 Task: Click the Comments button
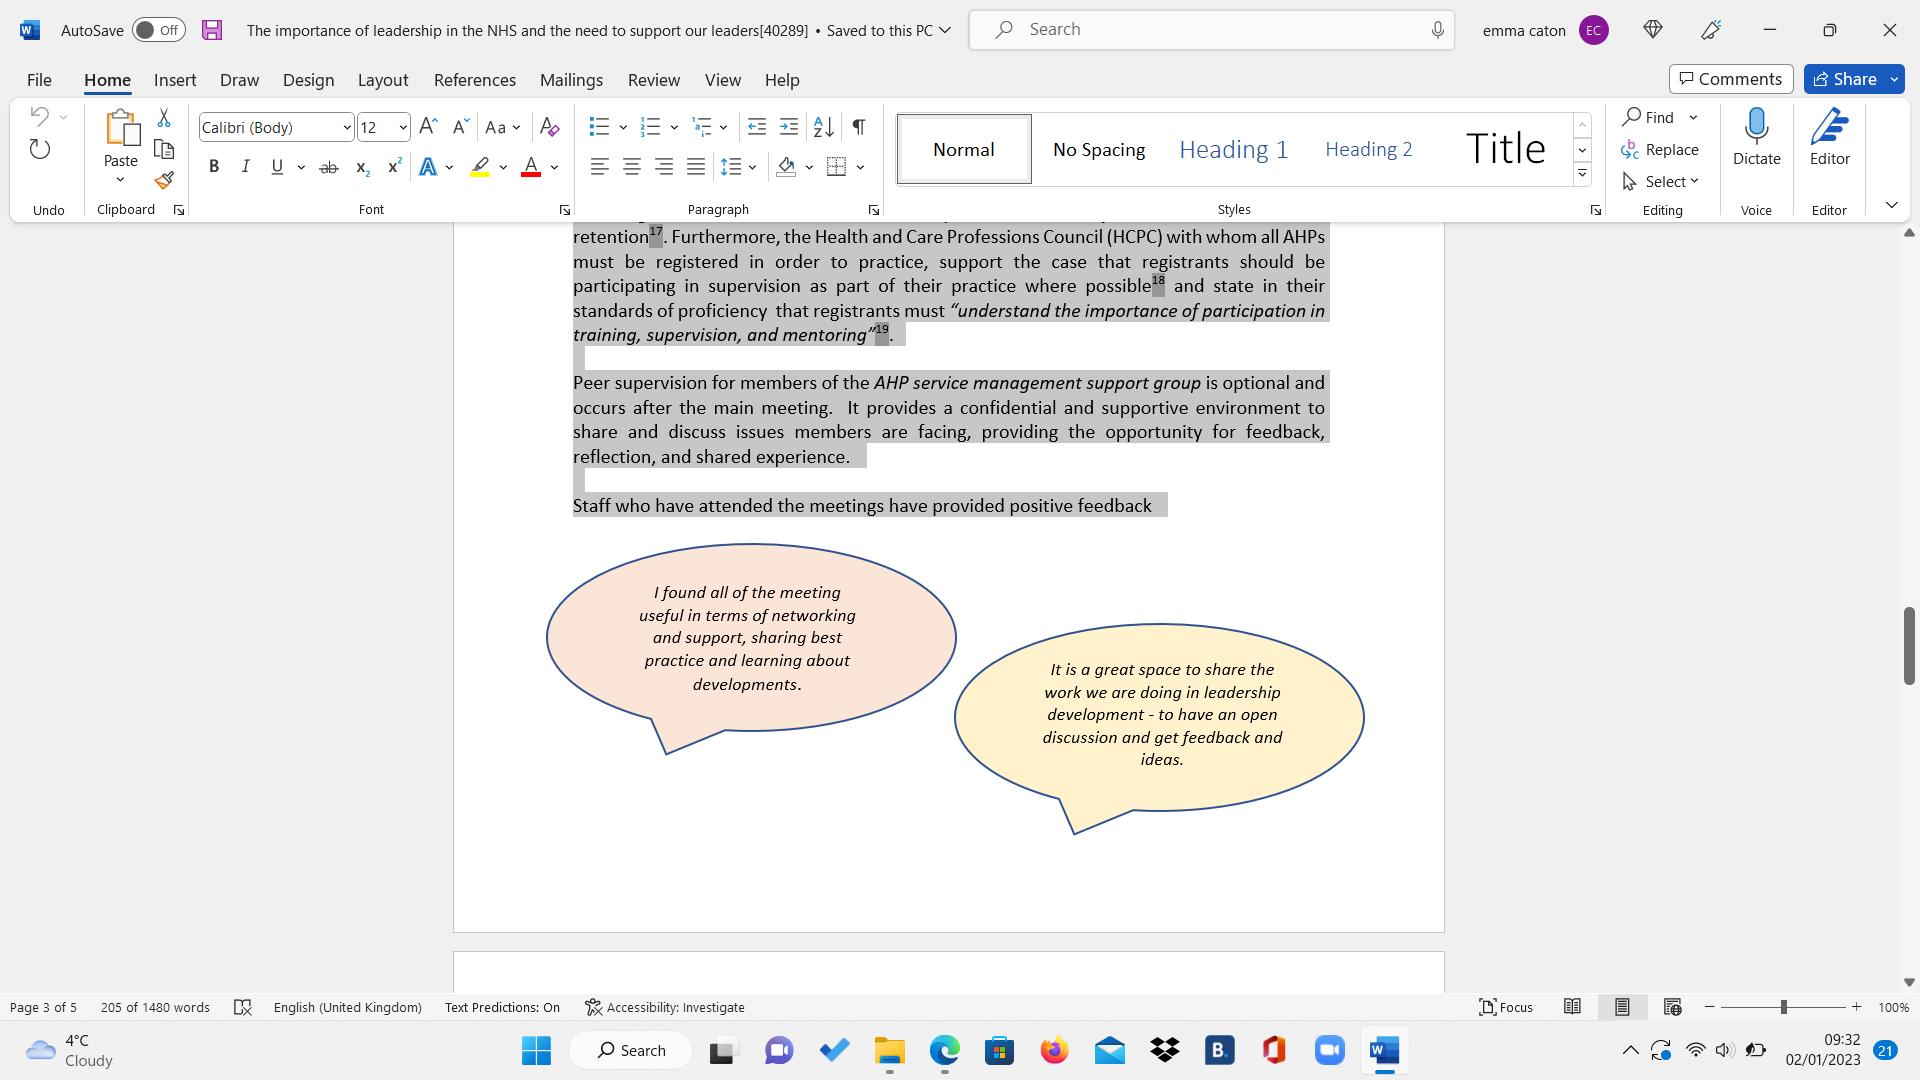(1730, 79)
